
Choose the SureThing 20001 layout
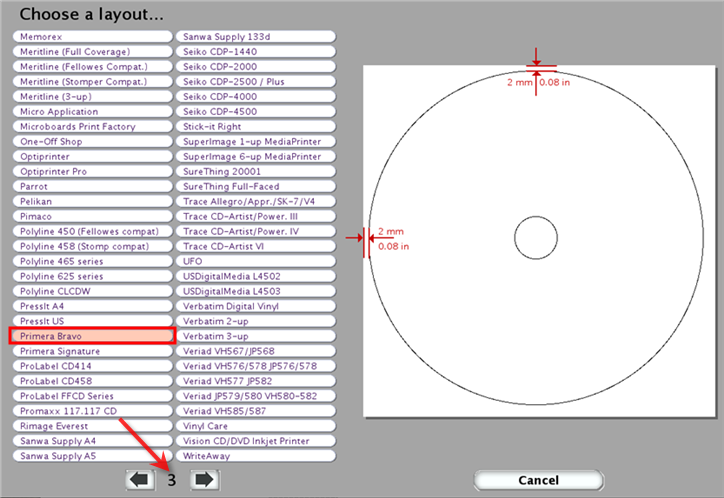tap(256, 171)
